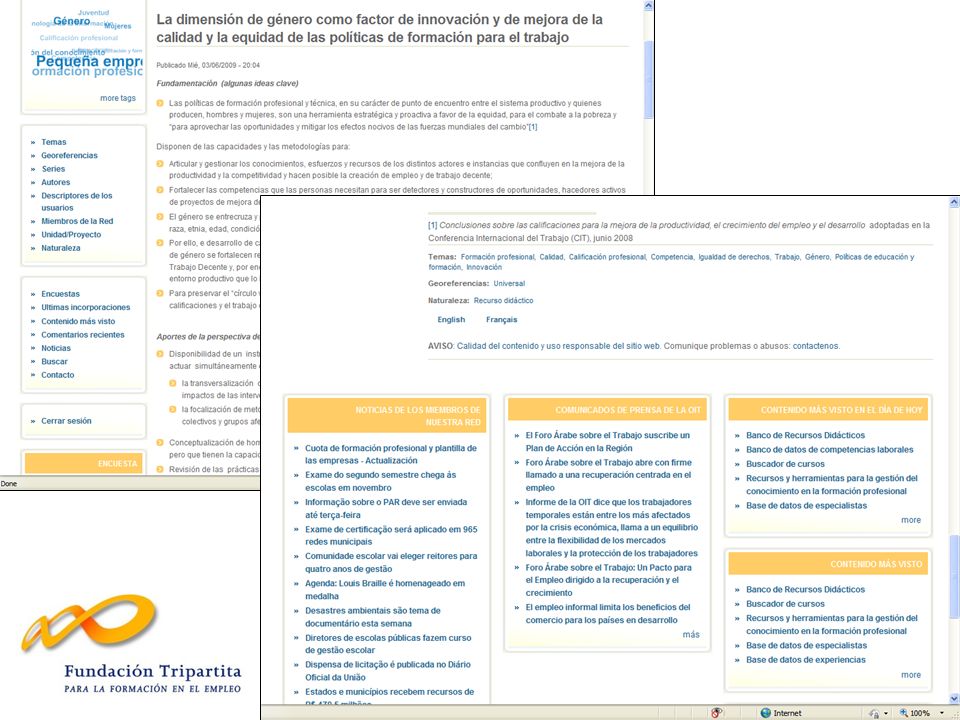Image resolution: width=960 pixels, height=720 pixels.
Task: Click the front window's vertical scrollbar thumb
Action: (x=954, y=577)
